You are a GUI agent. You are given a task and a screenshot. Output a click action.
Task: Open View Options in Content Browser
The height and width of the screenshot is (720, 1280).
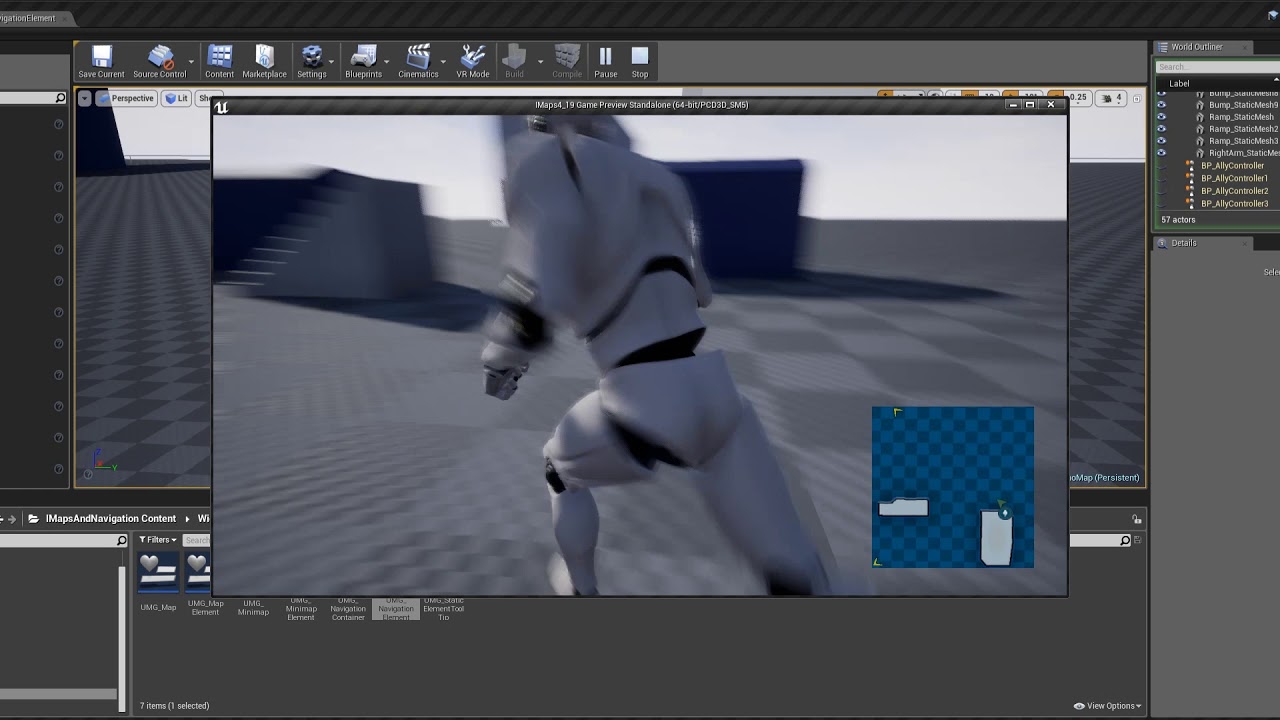1108,706
